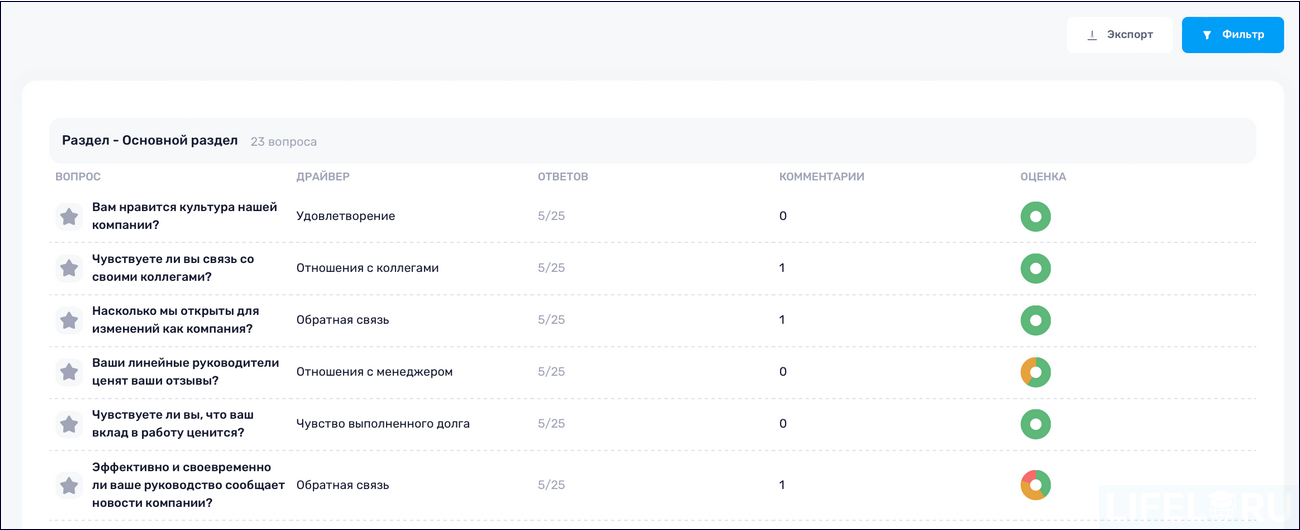Star the question about культура нашей компании
The height and width of the screenshot is (530, 1300).
tap(69, 216)
